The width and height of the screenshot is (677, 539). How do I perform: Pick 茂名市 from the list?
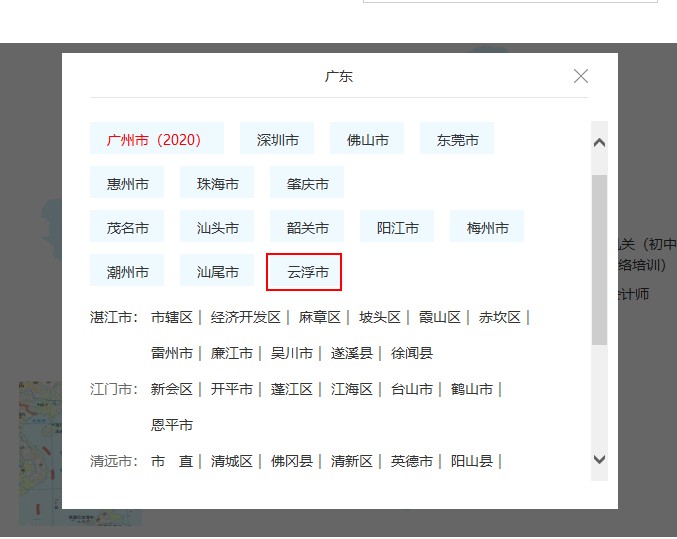click(x=127, y=226)
